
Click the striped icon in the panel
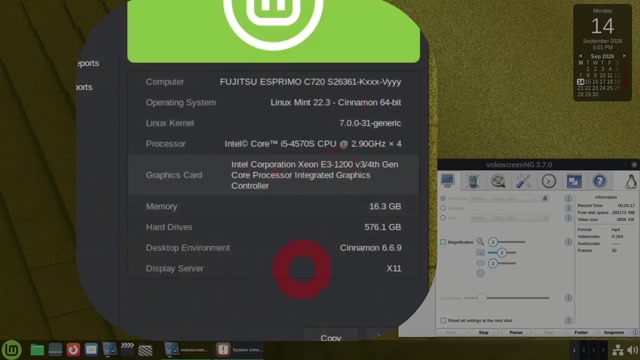point(145,350)
